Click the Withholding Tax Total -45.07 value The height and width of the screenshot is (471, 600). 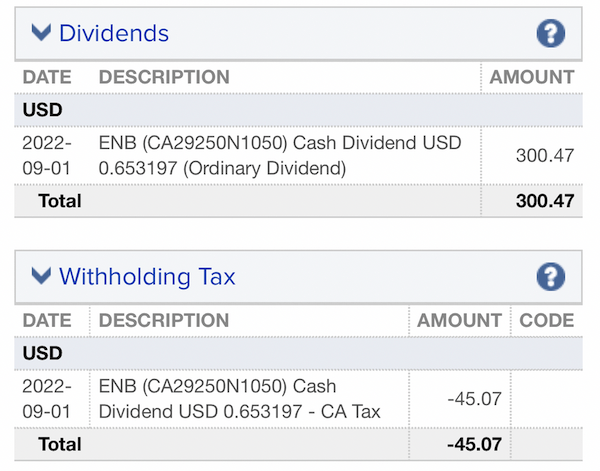(x=474, y=444)
